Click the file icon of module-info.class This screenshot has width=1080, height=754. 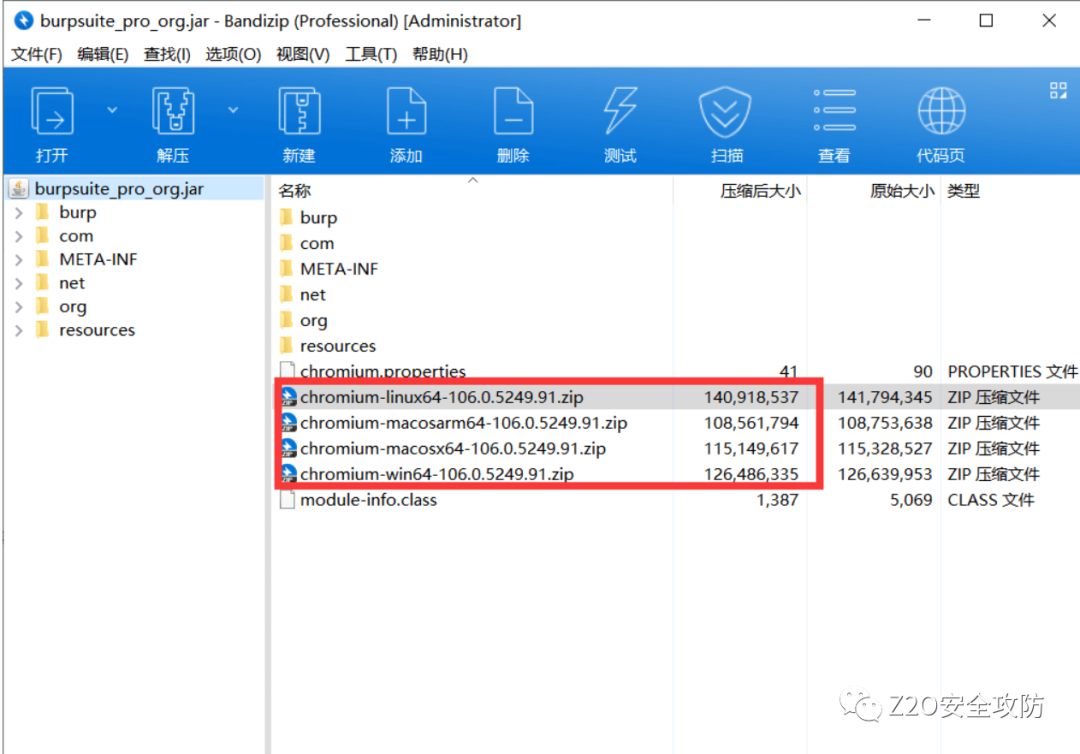pyautogui.click(x=287, y=500)
